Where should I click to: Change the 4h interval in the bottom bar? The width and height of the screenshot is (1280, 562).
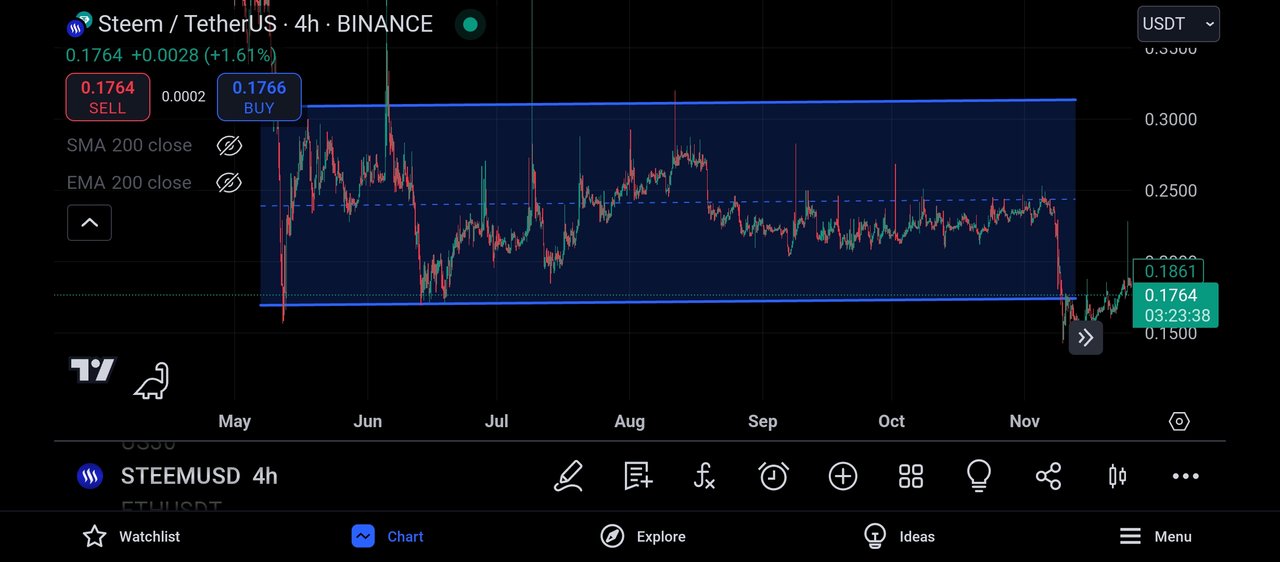pos(265,476)
